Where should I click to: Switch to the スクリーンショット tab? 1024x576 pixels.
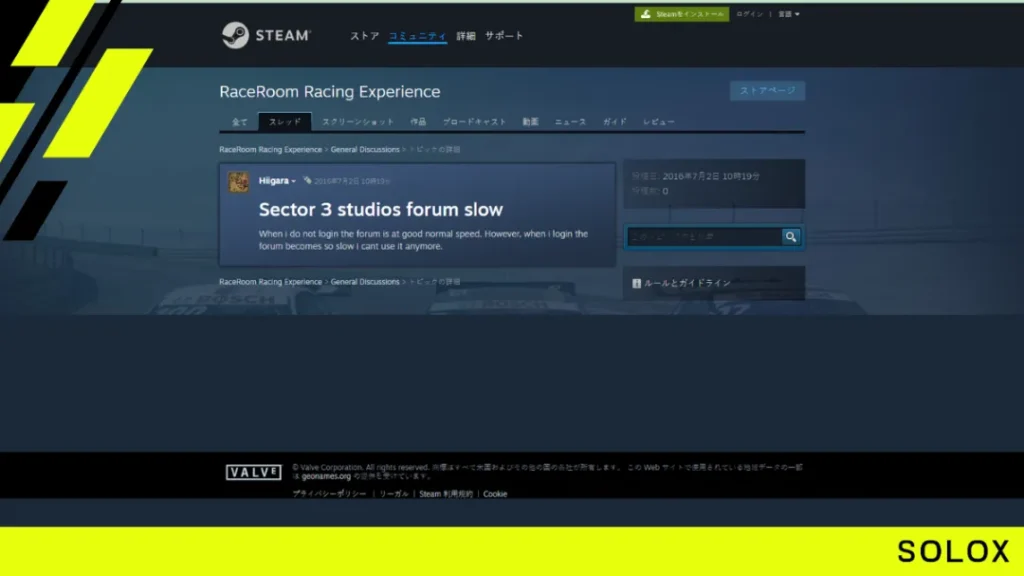pyautogui.click(x=358, y=122)
